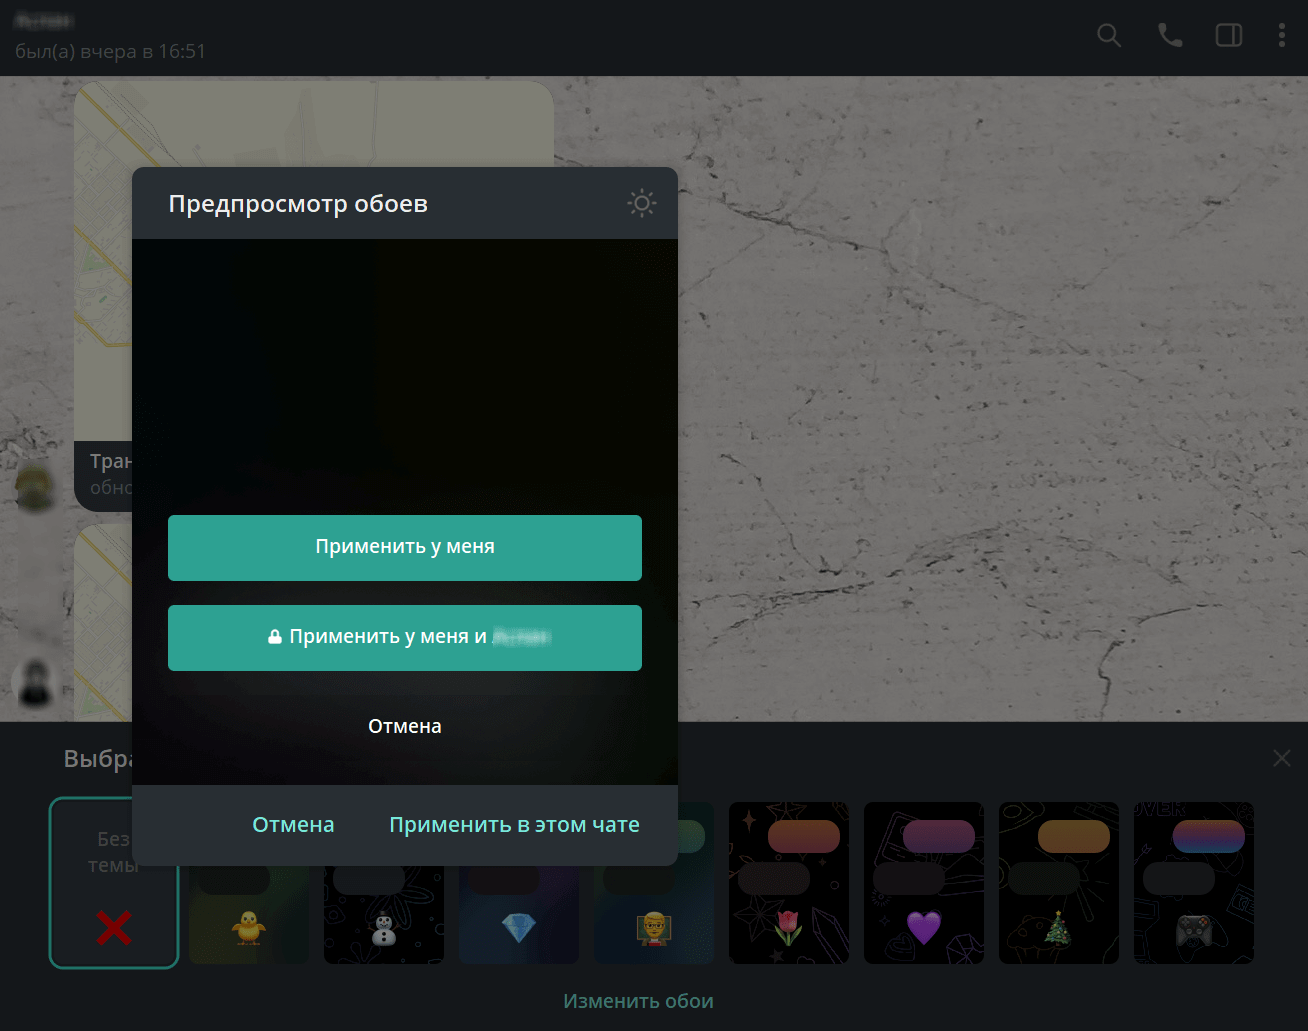
Task: Open chat search magnifier icon
Action: coord(1109,36)
